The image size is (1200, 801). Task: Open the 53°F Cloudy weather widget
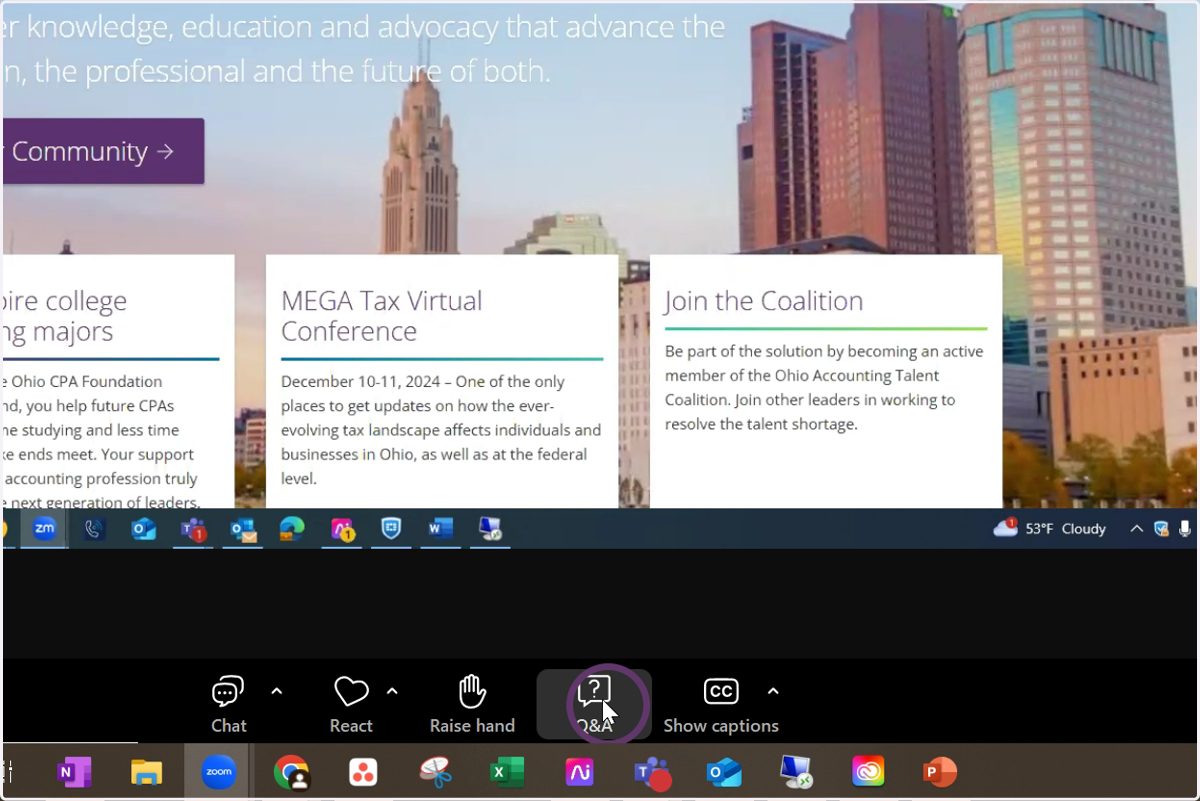coord(1050,528)
